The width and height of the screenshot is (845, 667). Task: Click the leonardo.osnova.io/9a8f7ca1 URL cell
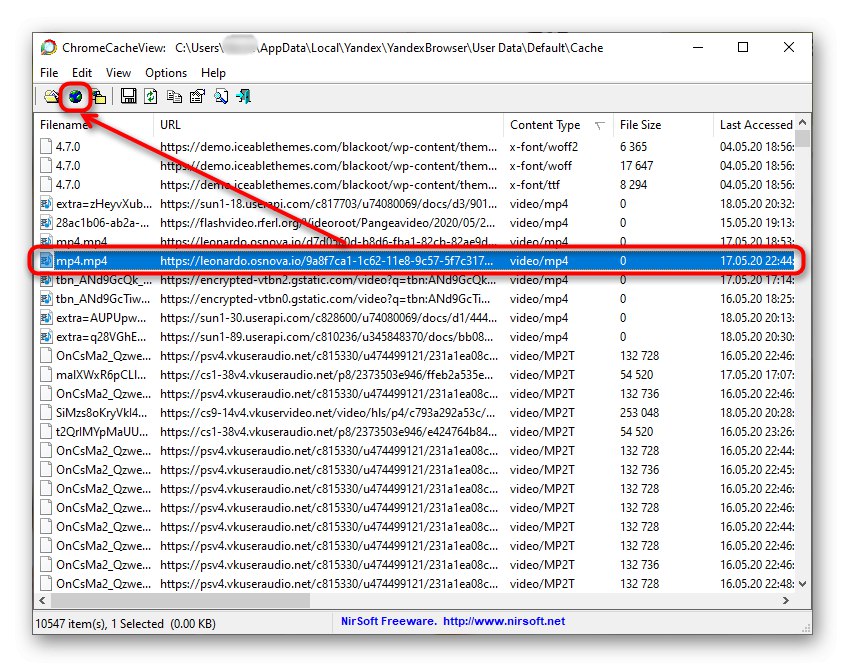click(x=327, y=261)
